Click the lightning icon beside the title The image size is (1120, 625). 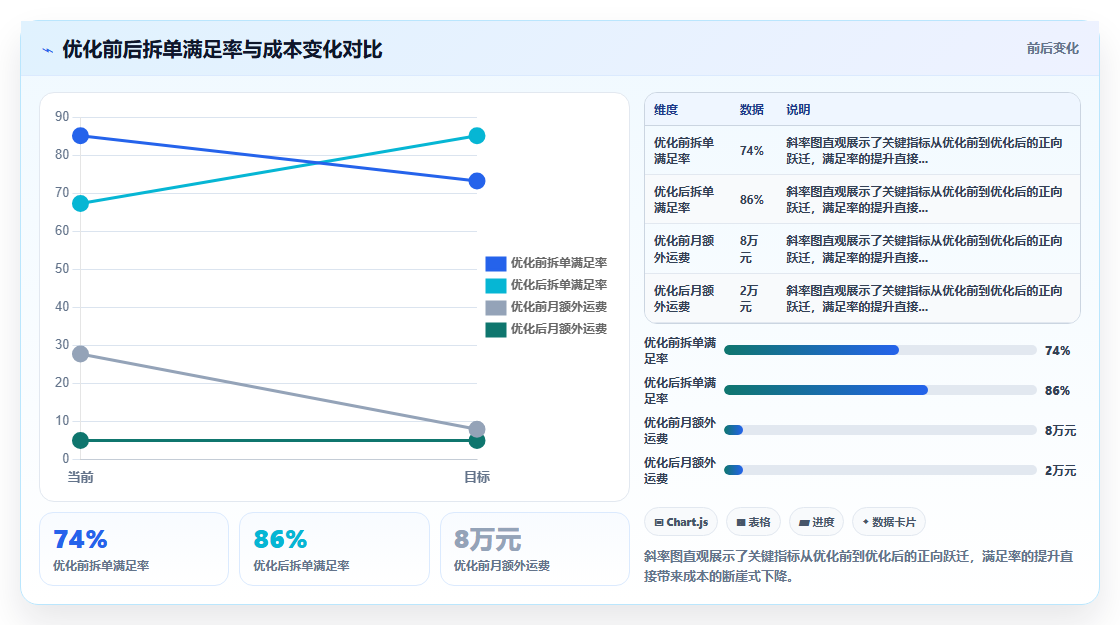(x=48, y=50)
